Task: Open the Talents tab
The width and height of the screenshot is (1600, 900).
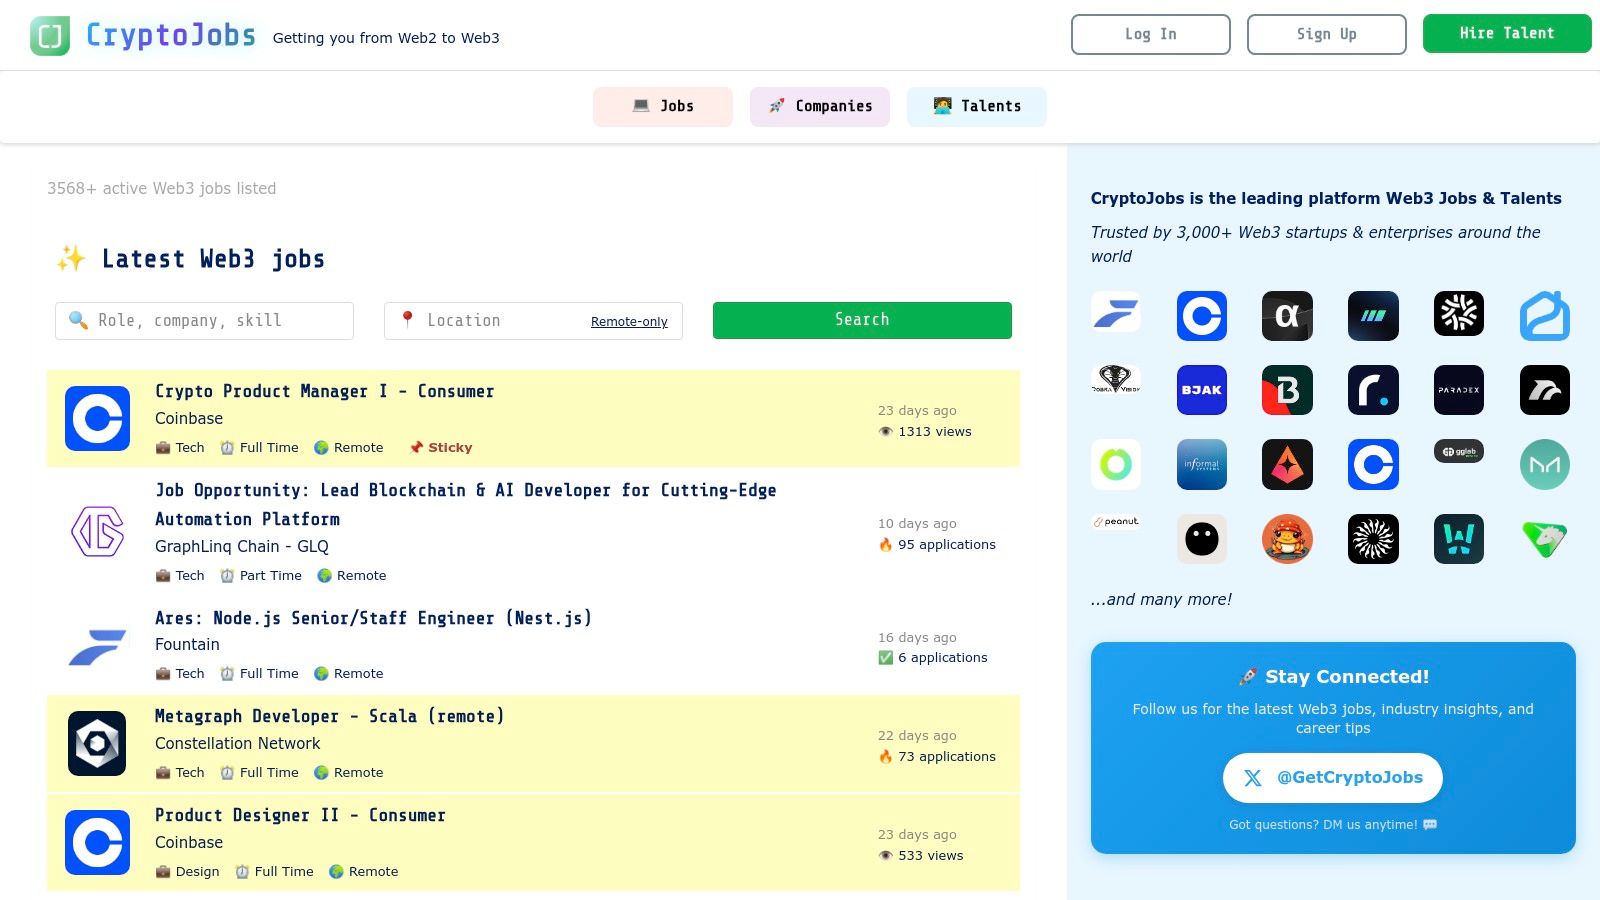Action: (976, 106)
